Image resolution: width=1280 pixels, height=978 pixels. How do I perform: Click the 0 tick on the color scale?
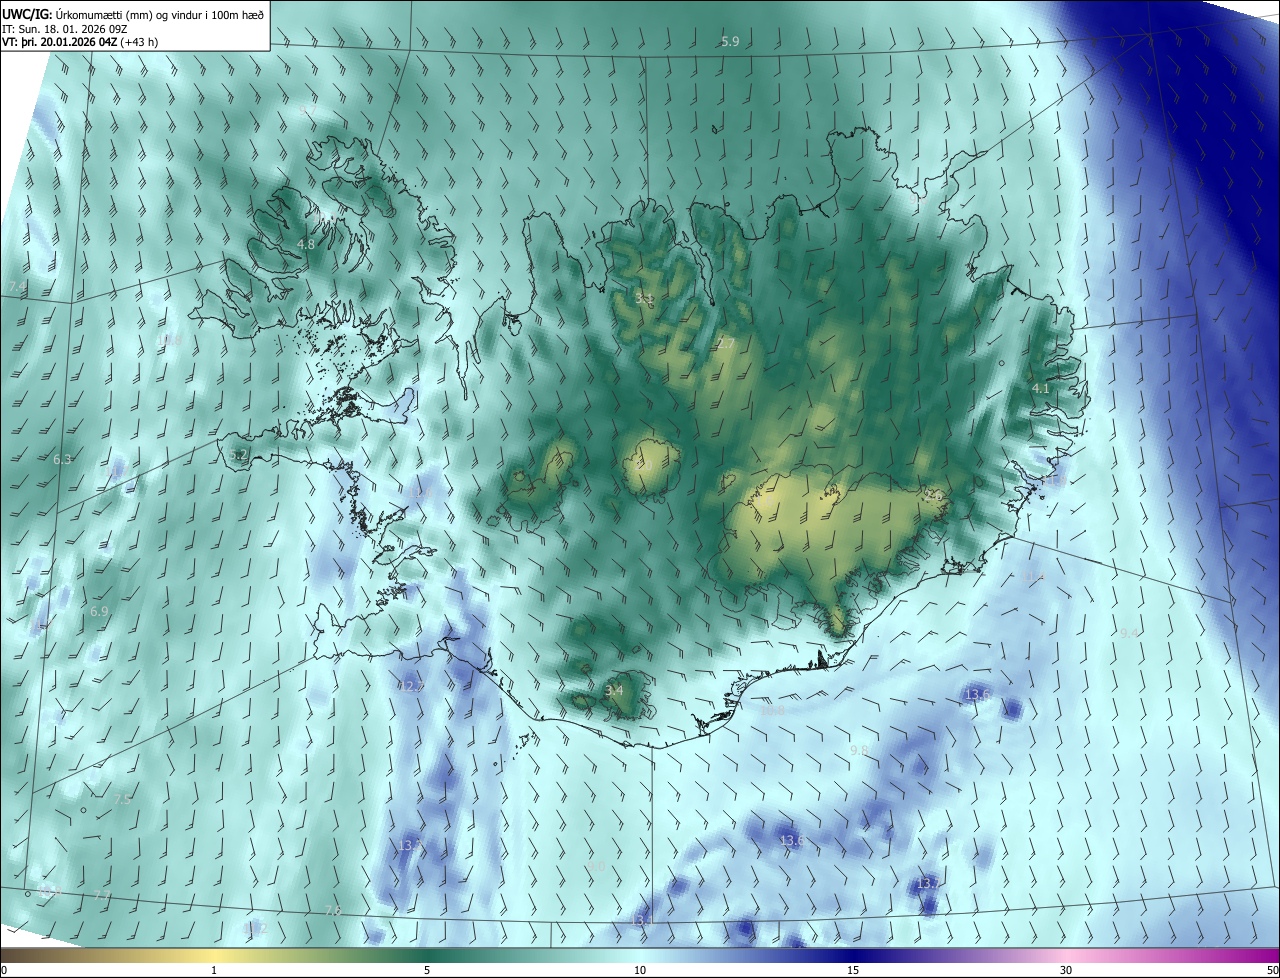(x=4, y=970)
